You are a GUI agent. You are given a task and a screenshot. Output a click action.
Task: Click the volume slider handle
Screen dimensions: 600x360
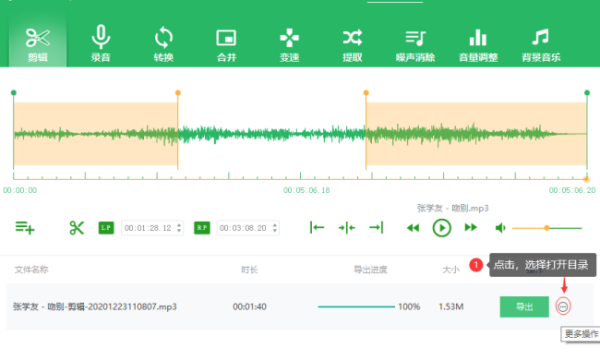[547, 228]
